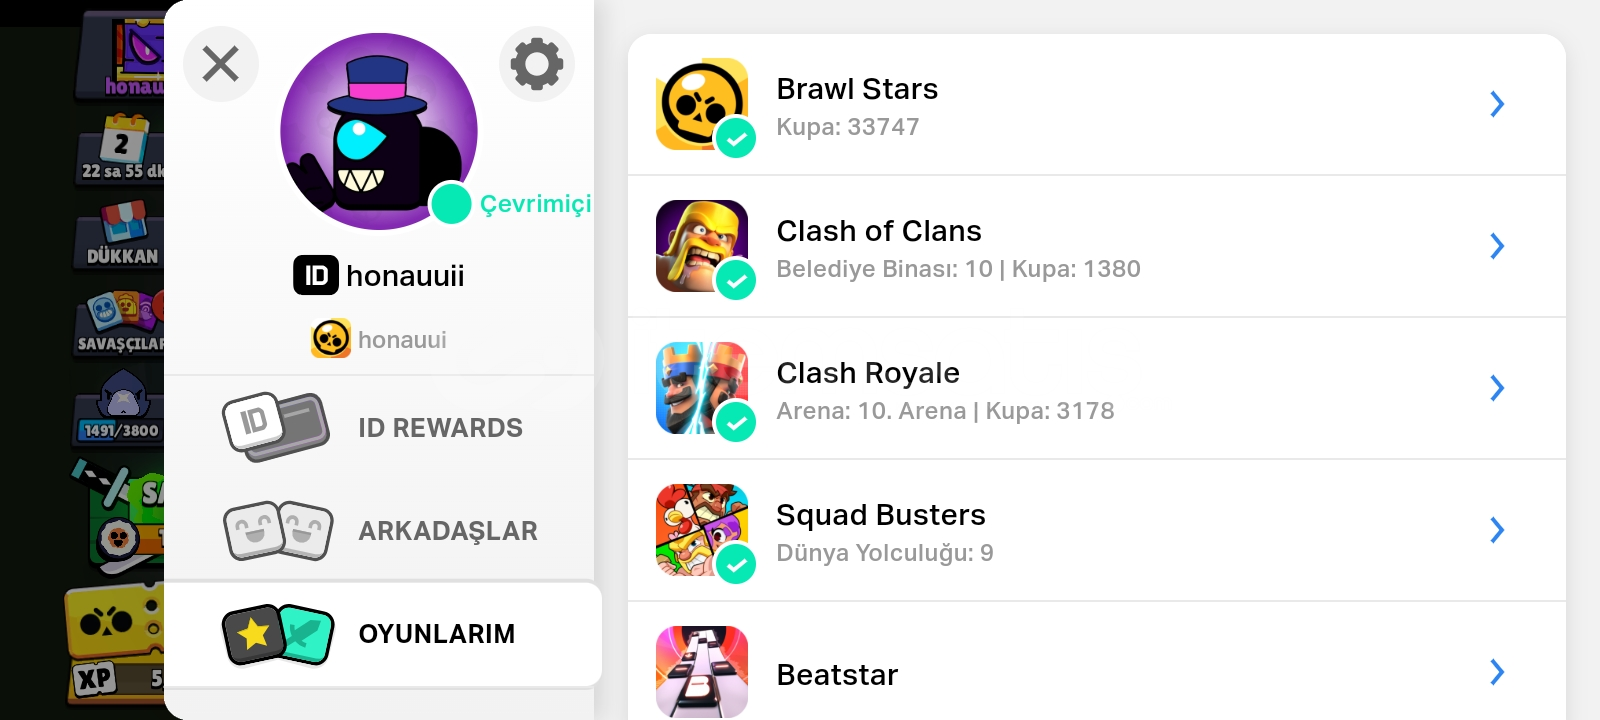Tap the Squad Busters app icon
1600x720 pixels.
(x=702, y=530)
